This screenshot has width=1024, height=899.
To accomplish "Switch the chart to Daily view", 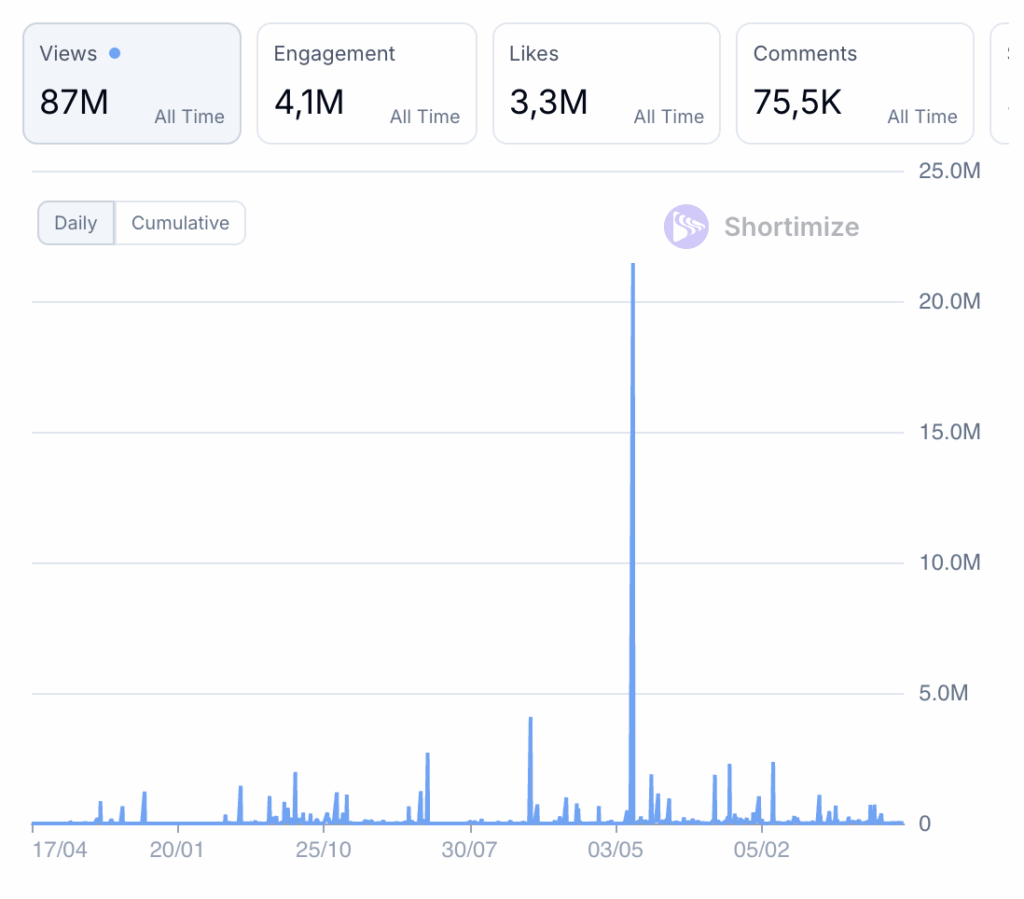I will pos(76,223).
